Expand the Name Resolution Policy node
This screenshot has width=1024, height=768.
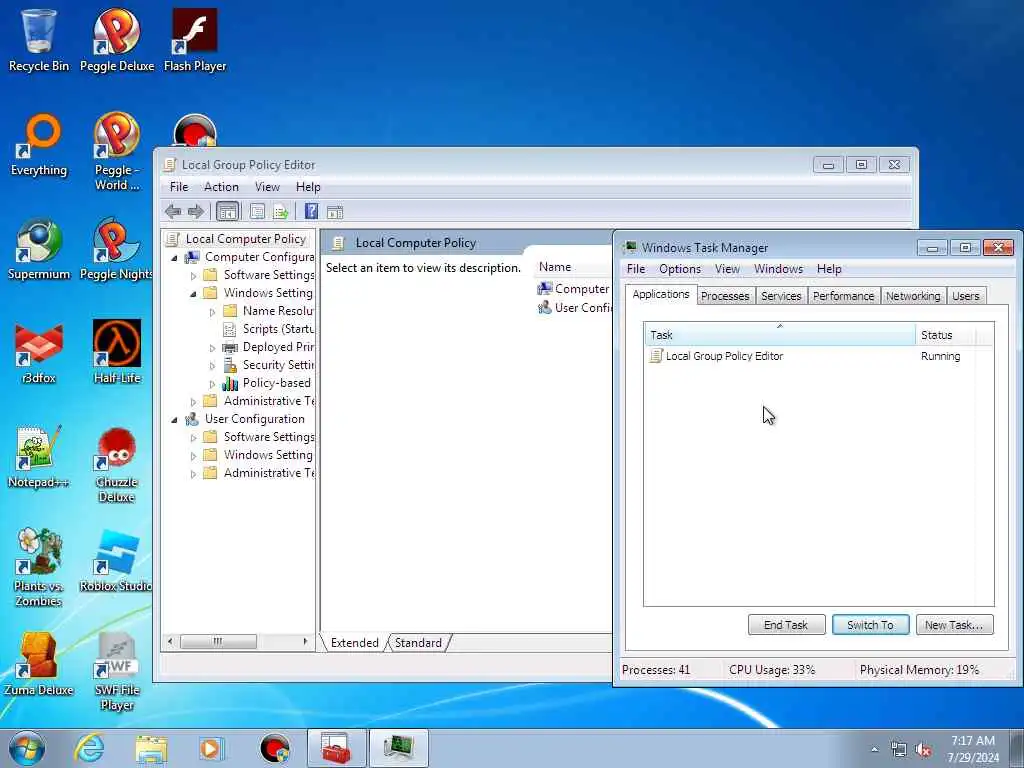212,312
